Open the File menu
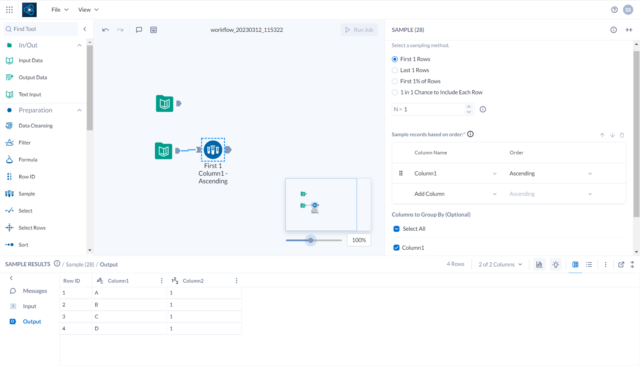 coord(60,10)
